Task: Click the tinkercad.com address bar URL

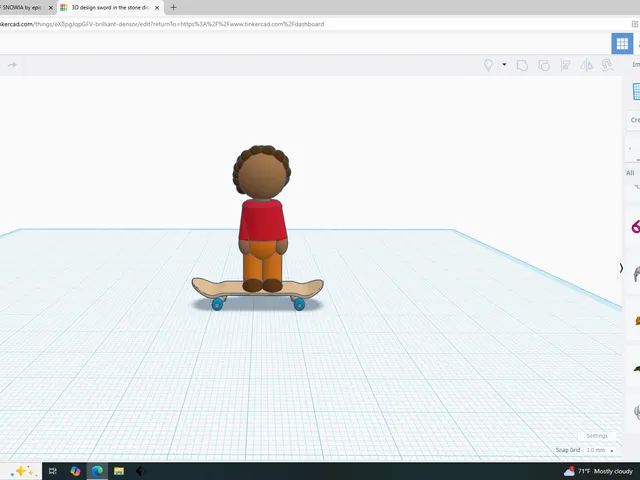Action: tap(162, 24)
